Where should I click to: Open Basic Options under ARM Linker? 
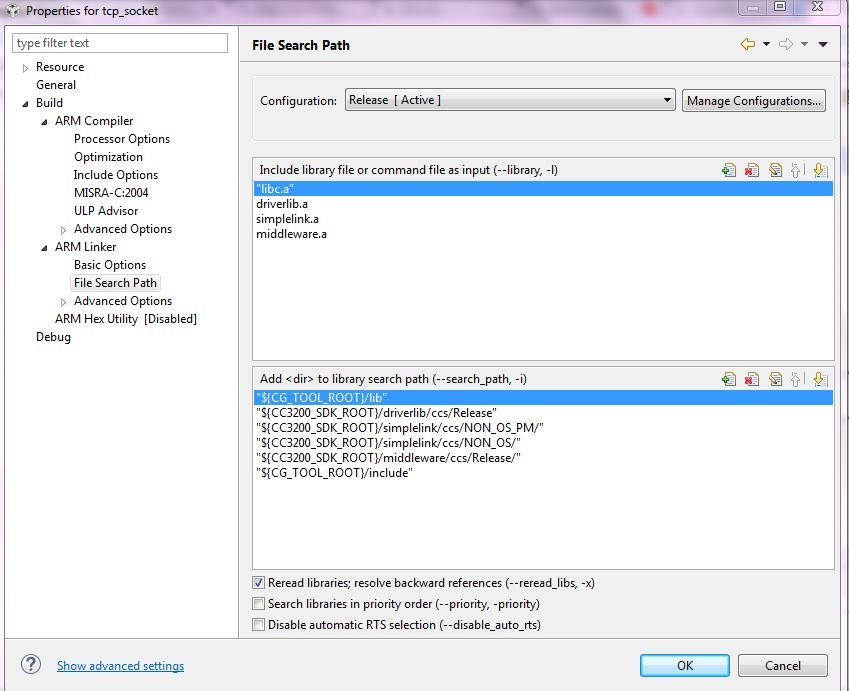[110, 265]
